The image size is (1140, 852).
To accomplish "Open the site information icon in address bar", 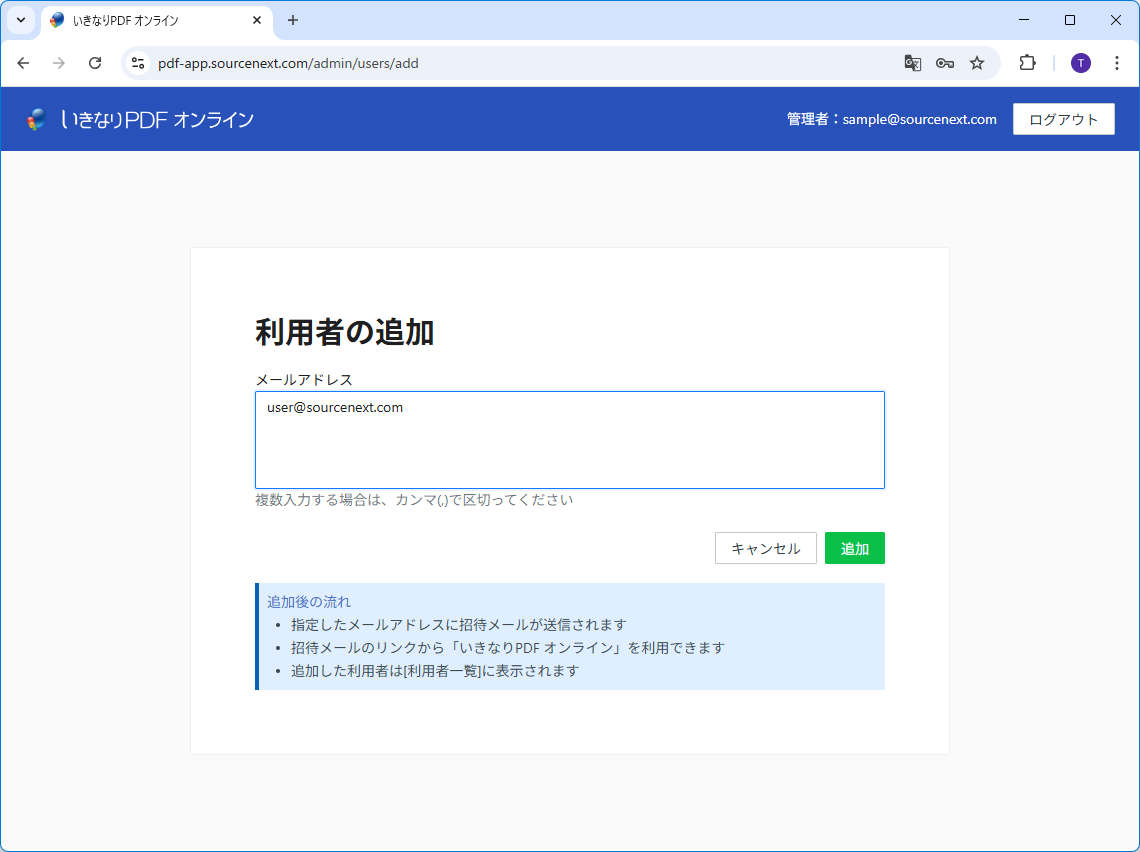I will click(138, 63).
